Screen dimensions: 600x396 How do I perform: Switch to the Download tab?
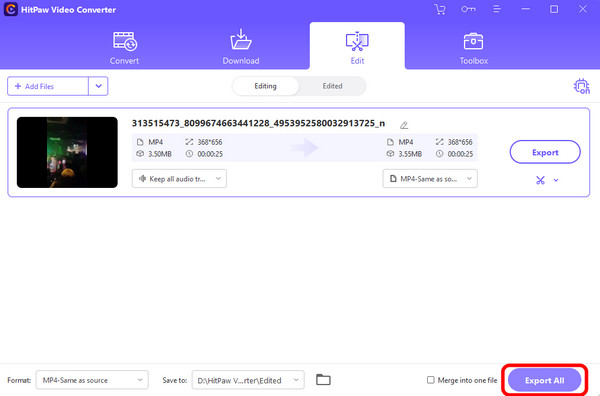pyautogui.click(x=241, y=48)
